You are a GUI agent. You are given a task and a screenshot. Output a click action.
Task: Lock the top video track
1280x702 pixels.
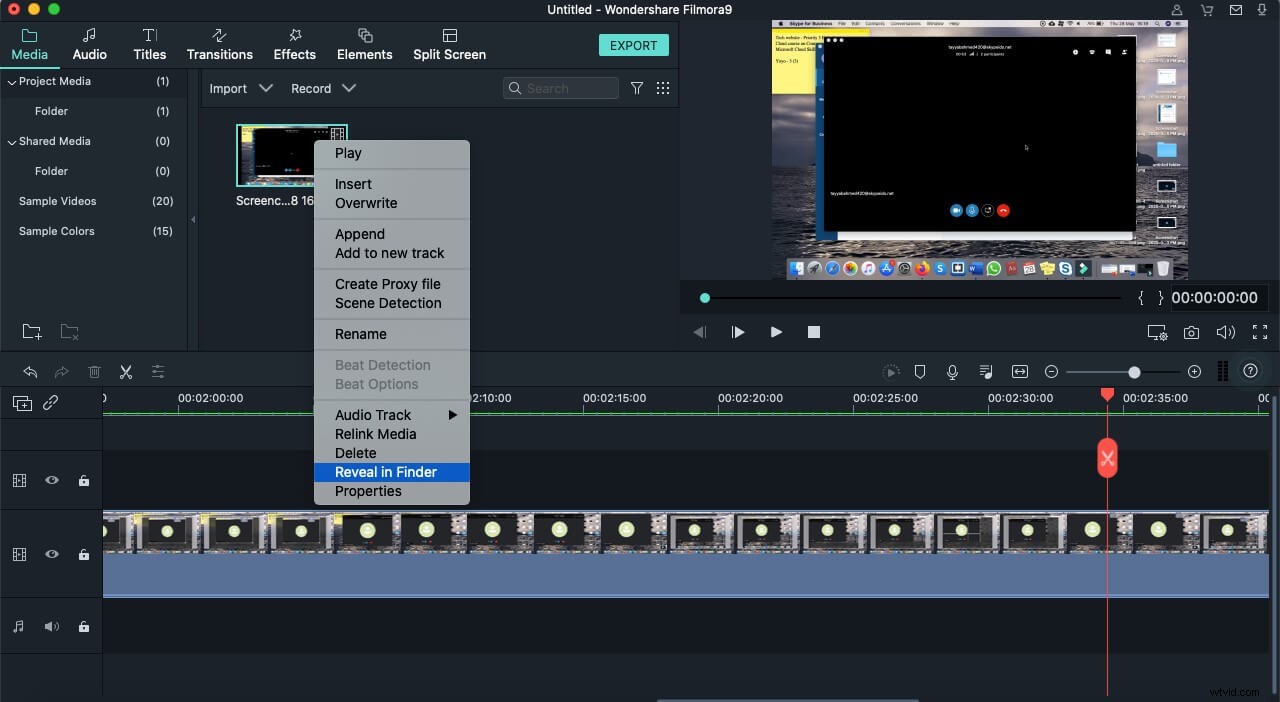tap(84, 480)
